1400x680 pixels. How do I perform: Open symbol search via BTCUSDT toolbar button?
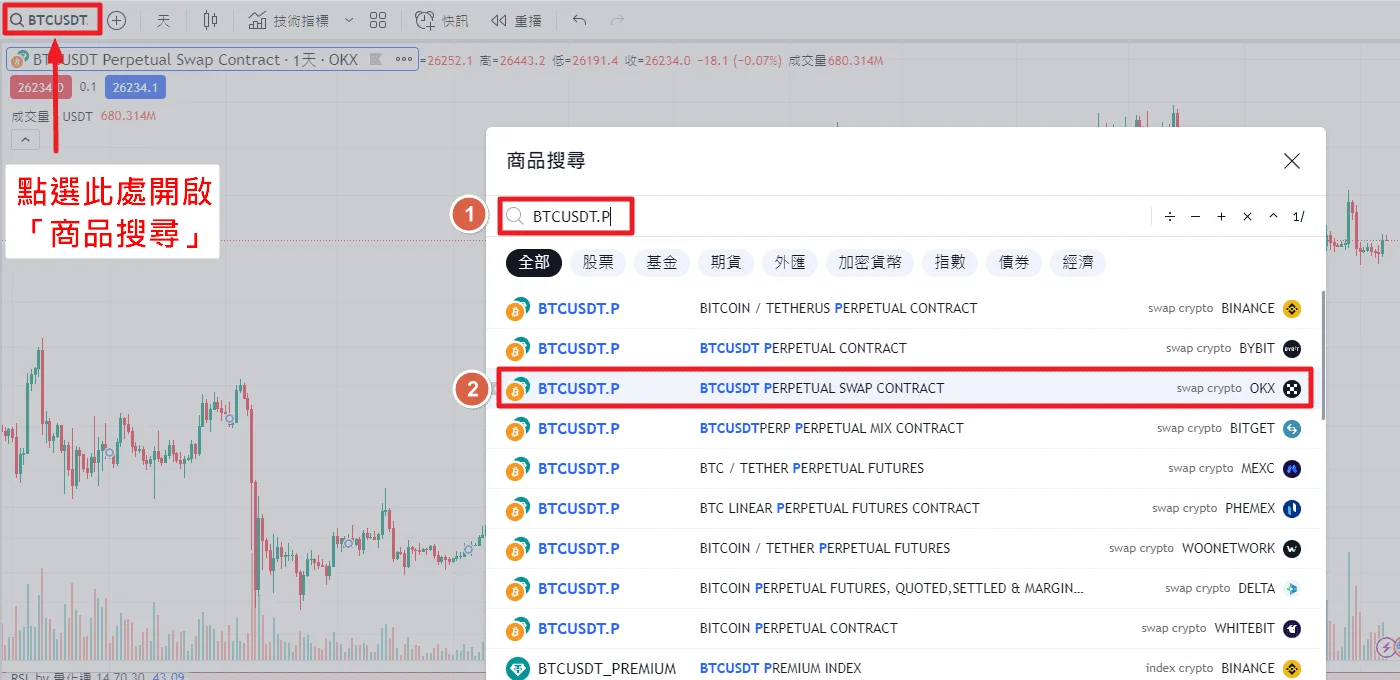pos(52,19)
